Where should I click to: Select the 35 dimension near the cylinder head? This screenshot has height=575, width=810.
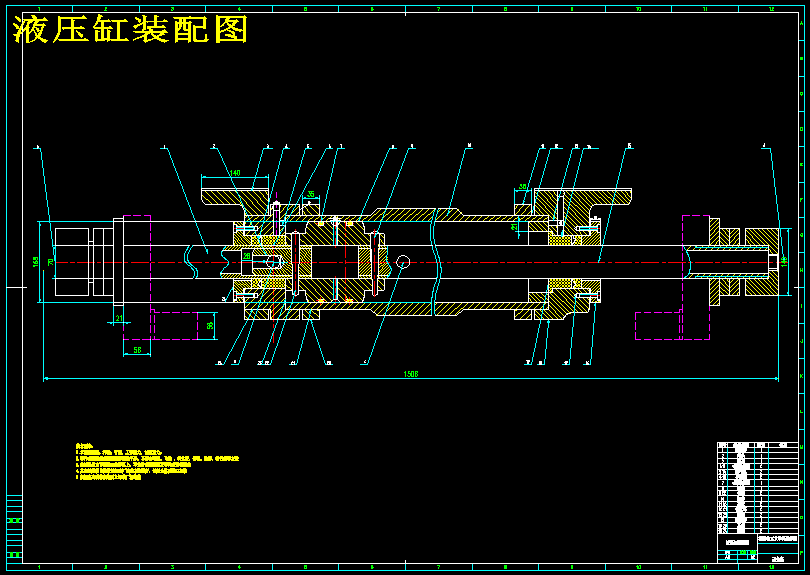311,194
